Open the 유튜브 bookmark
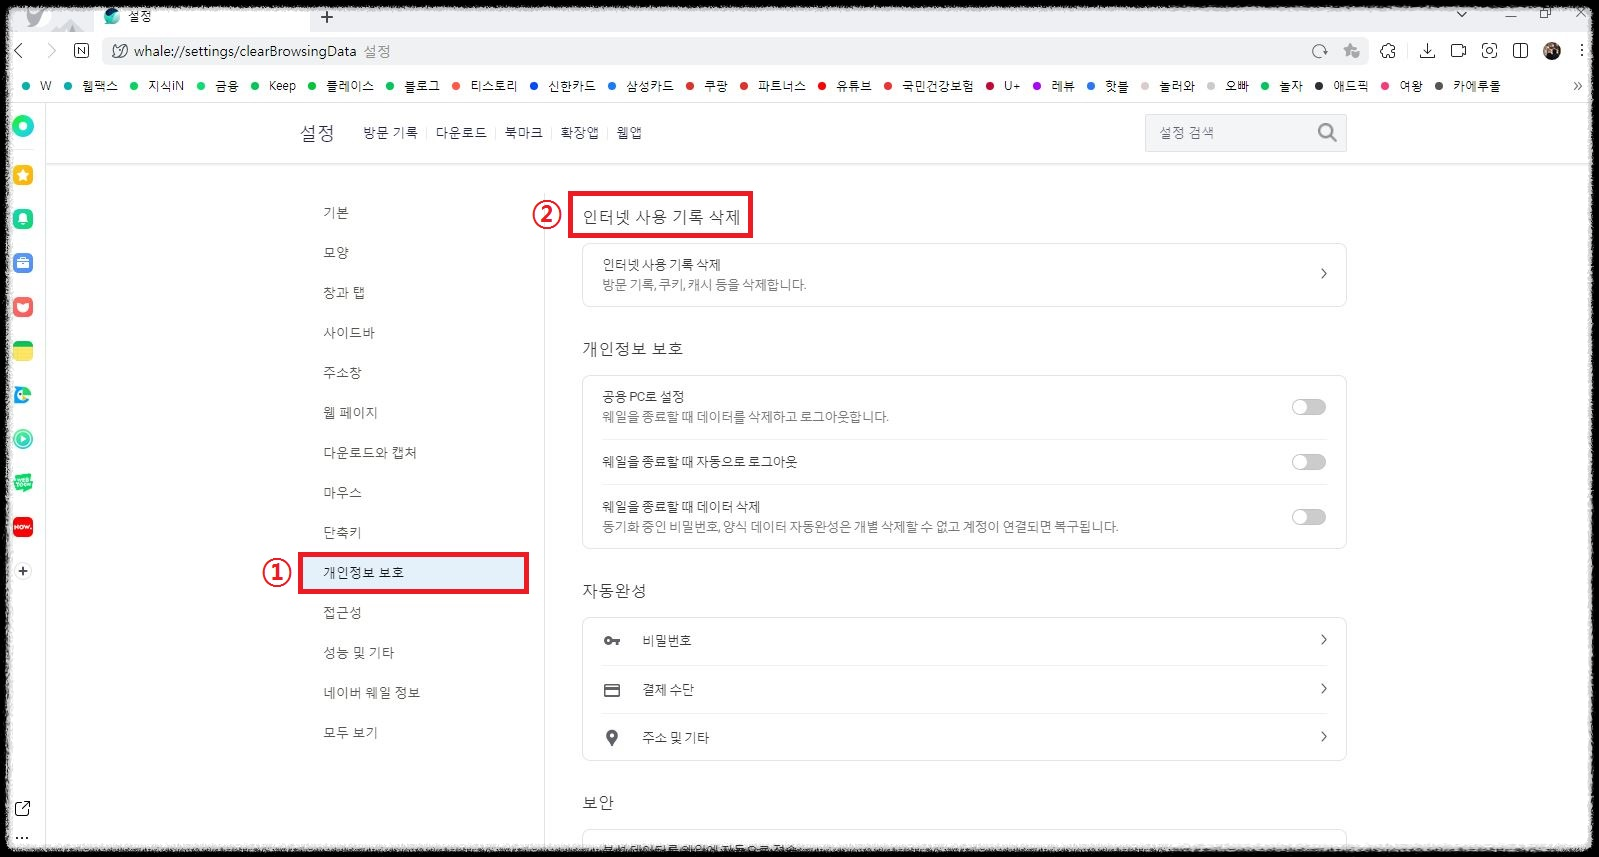 (x=845, y=86)
